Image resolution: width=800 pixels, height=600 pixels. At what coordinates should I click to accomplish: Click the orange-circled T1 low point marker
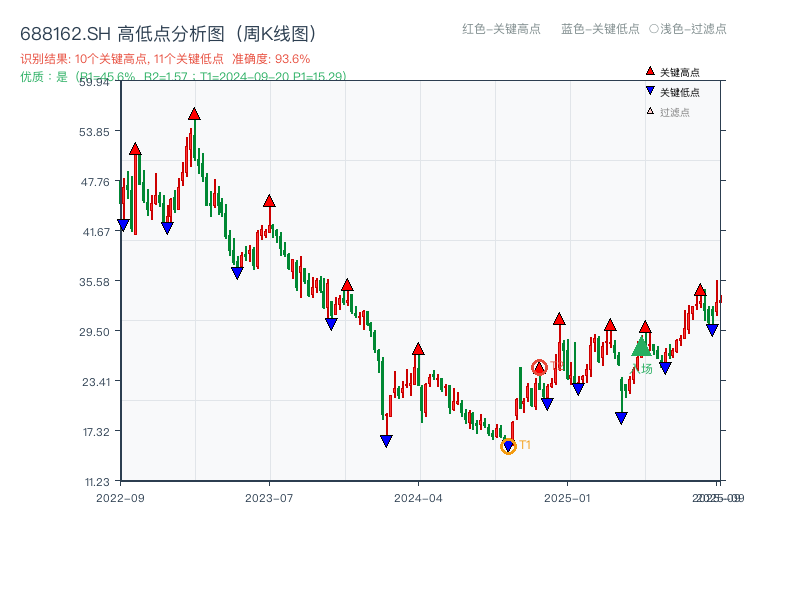coord(508,446)
